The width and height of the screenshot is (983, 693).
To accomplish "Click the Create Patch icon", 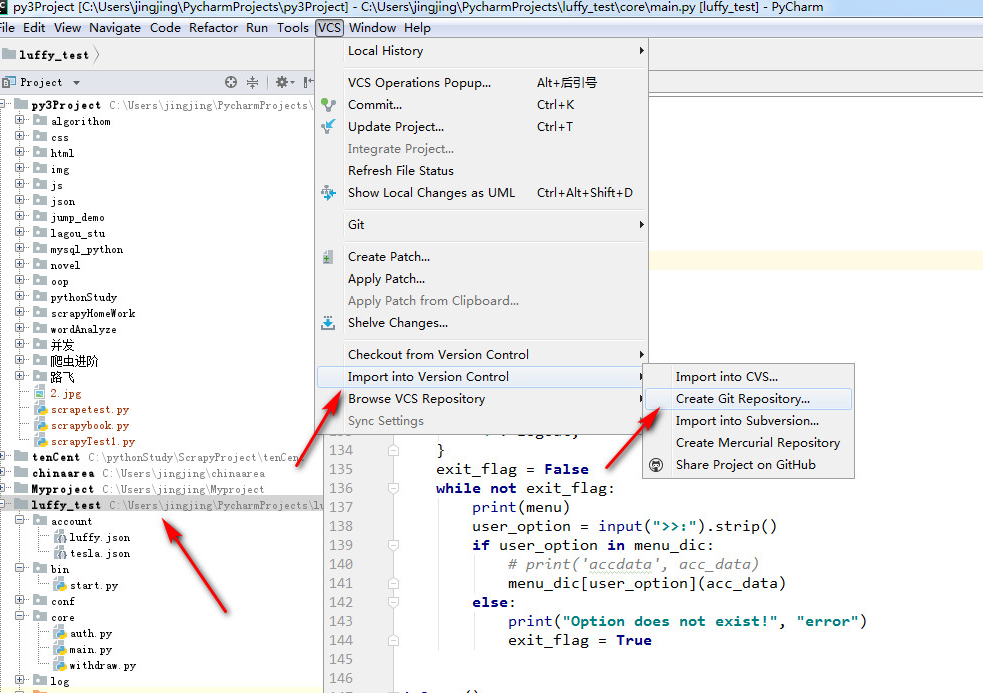I will click(327, 257).
